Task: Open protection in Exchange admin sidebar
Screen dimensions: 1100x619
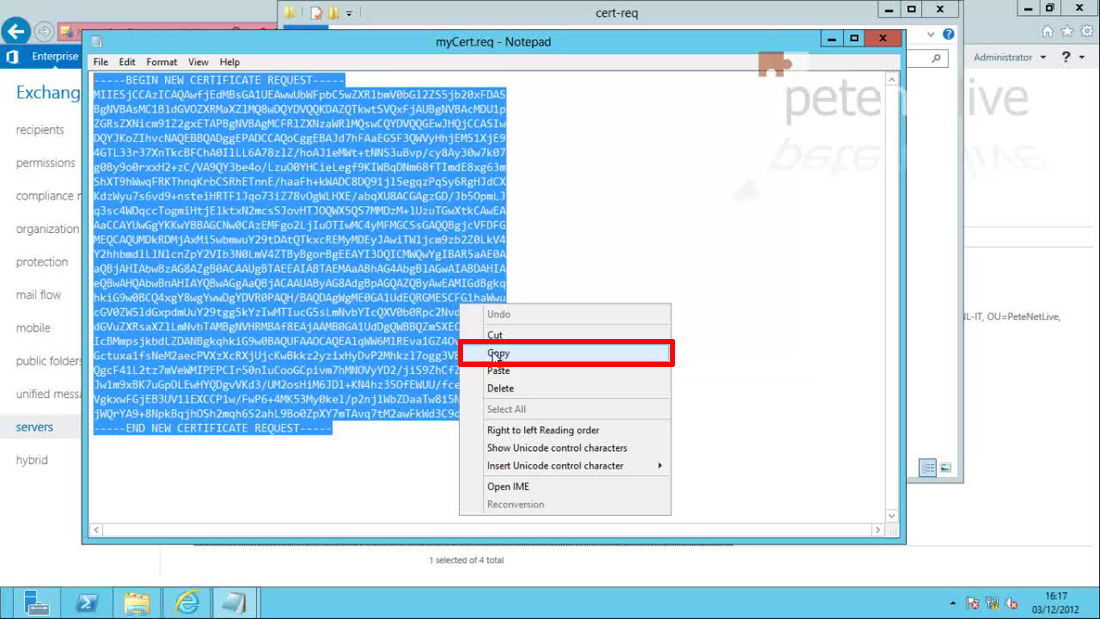Action: point(42,262)
